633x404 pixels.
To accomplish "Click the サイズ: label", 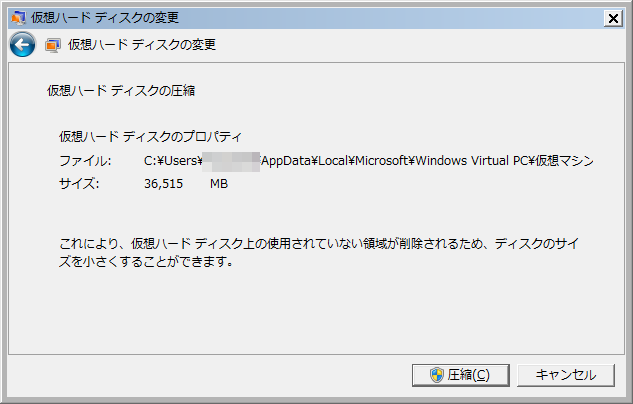I will coord(79,184).
